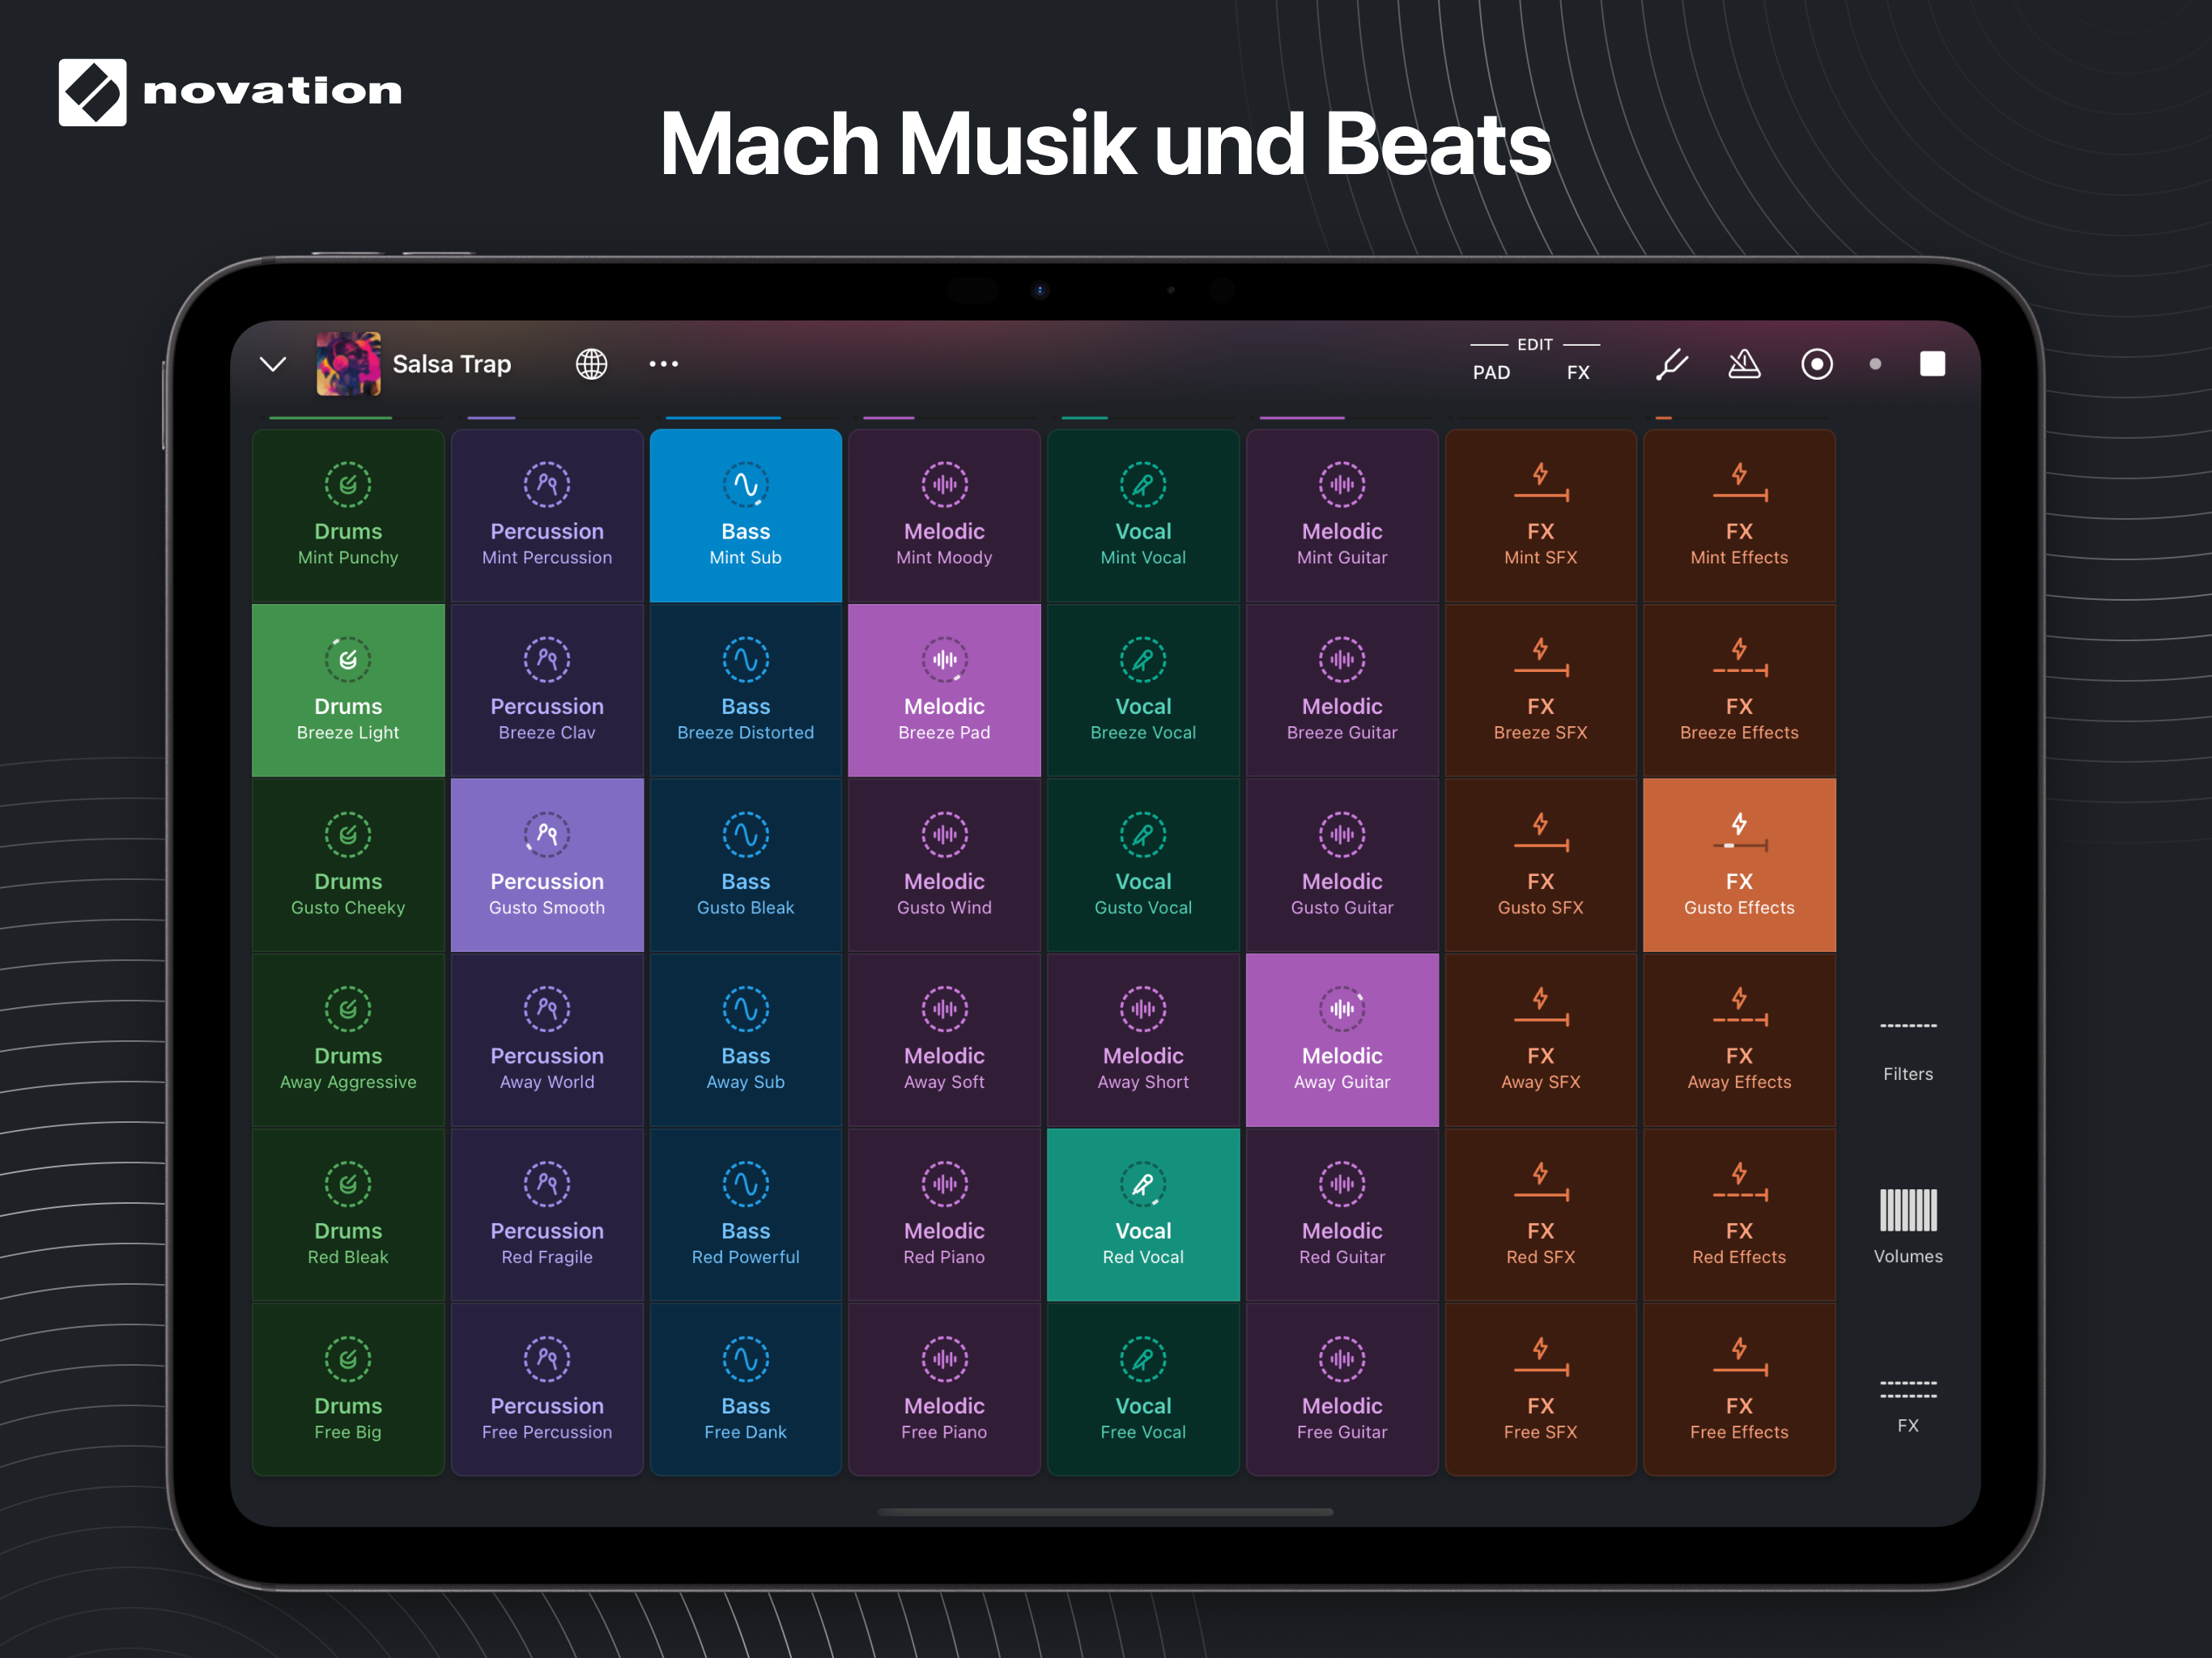The image size is (2212, 1658).
Task: Tap the tuner fork icon
Action: click(x=1671, y=364)
